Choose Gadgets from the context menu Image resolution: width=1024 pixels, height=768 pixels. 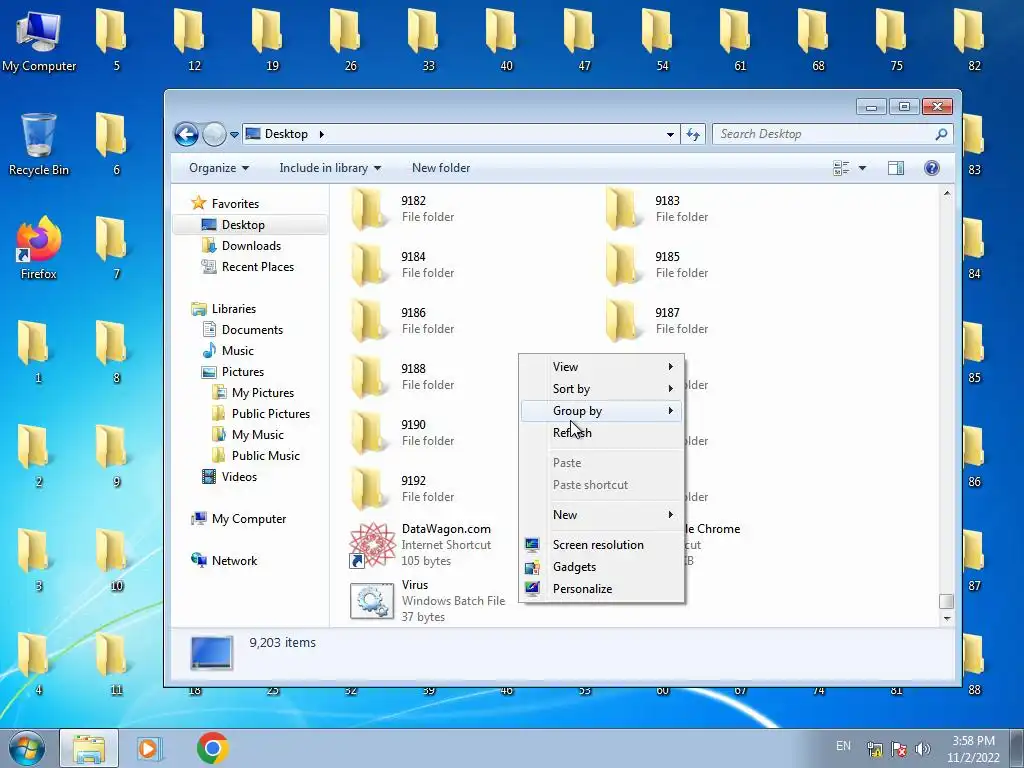(601, 567)
